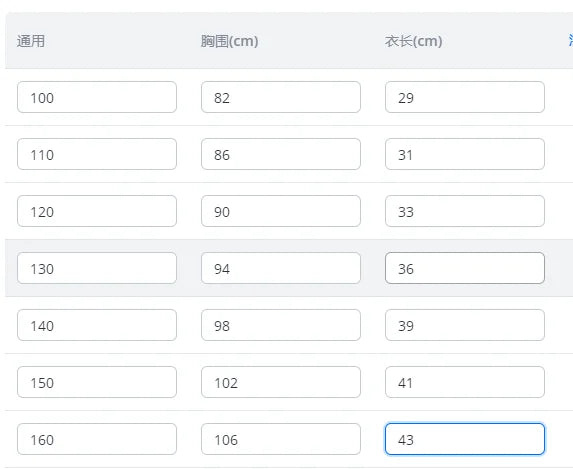The width and height of the screenshot is (573, 469).
Task: Edit the size field containing 120
Action: 97,211
